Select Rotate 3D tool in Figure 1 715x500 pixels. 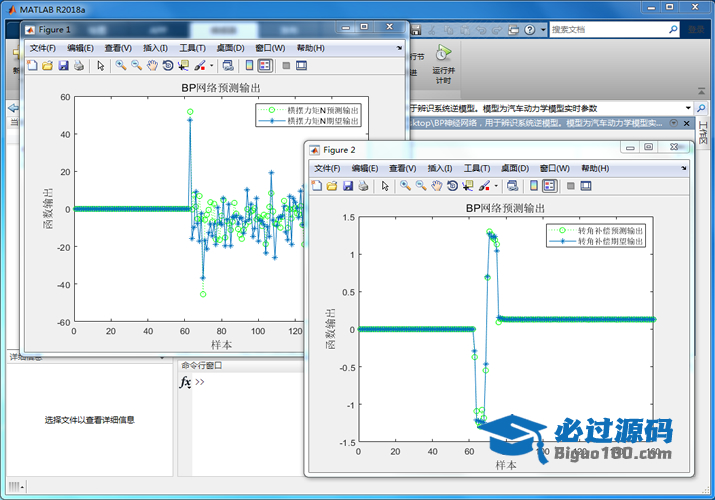(168, 66)
